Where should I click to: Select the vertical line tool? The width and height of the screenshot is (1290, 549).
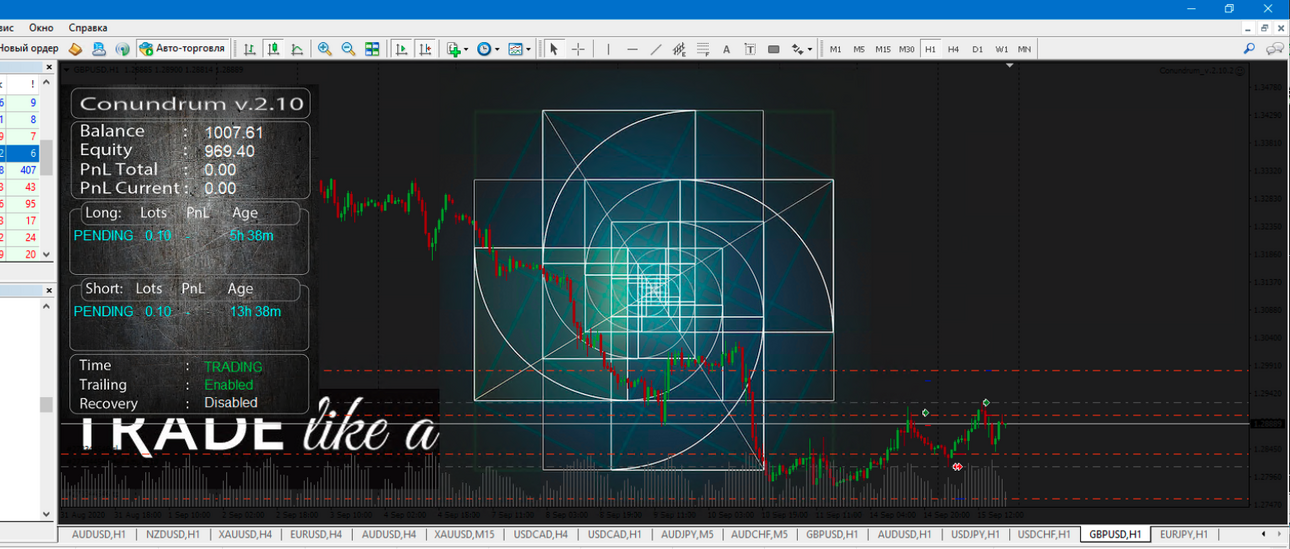tap(607, 48)
